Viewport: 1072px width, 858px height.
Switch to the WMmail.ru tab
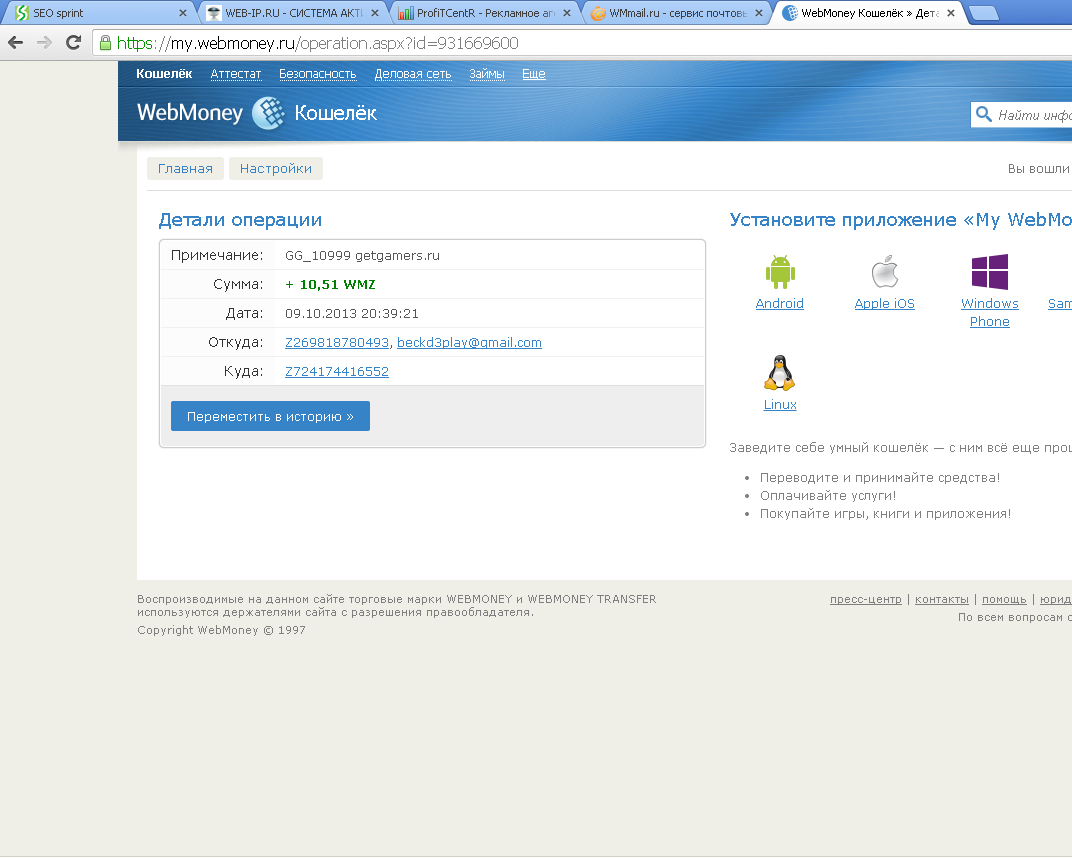(677, 13)
